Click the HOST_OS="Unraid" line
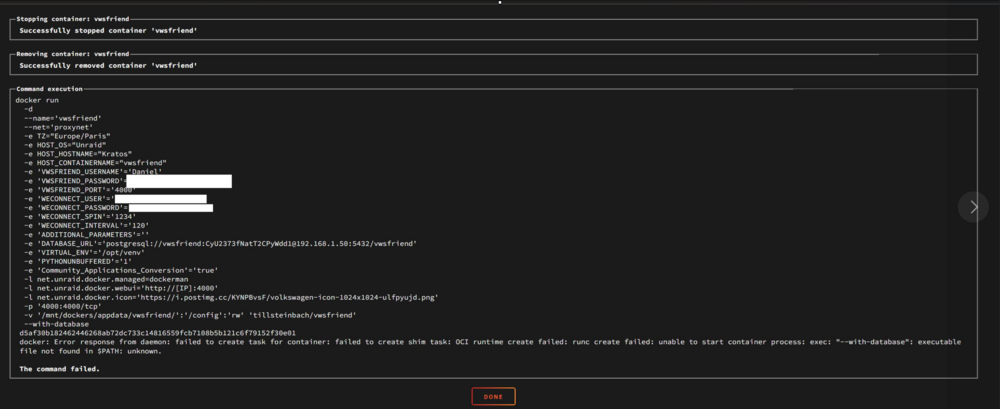The width and height of the screenshot is (1000, 409). (65, 145)
